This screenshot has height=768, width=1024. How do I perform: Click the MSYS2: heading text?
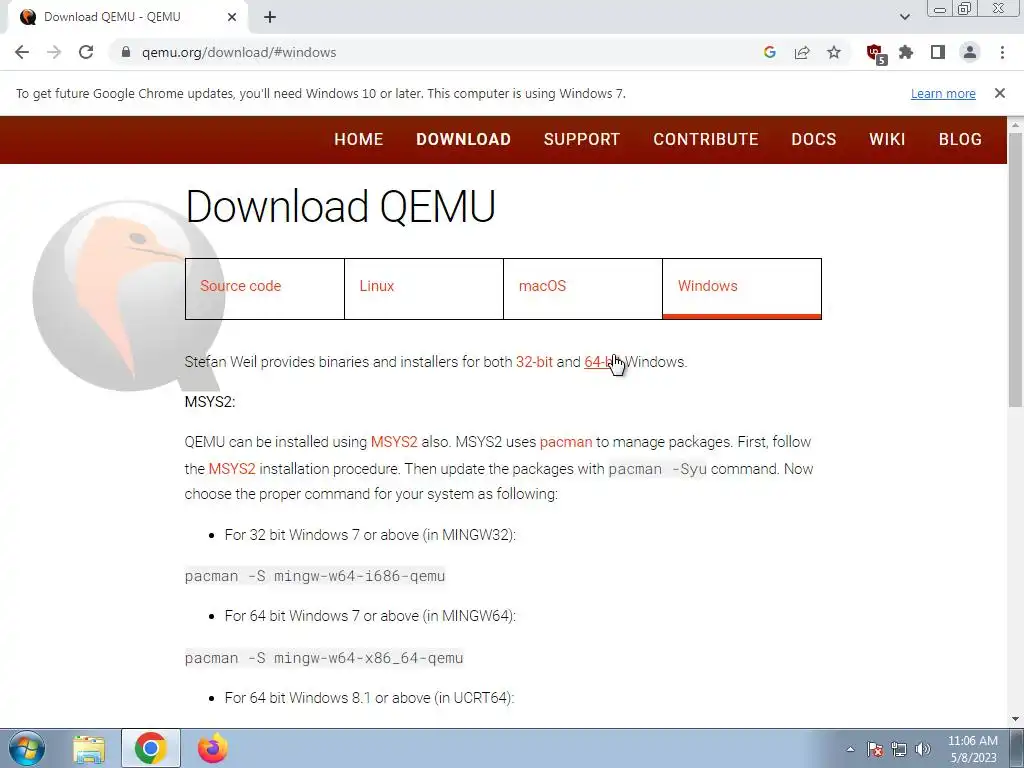click(210, 402)
